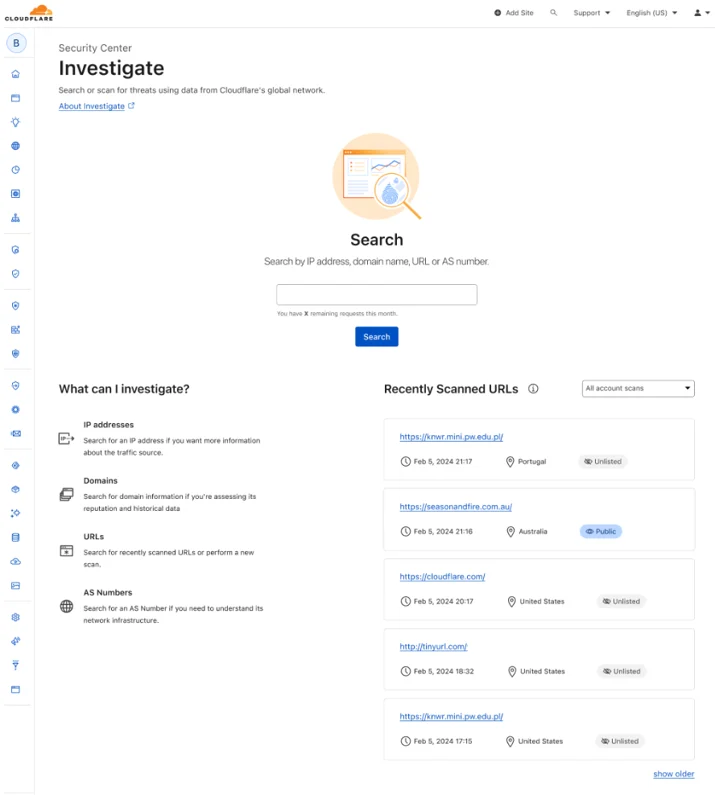Open knwr.mini.pw.edu.pl scanned at 21:17
The image size is (715, 795).
coord(451,437)
